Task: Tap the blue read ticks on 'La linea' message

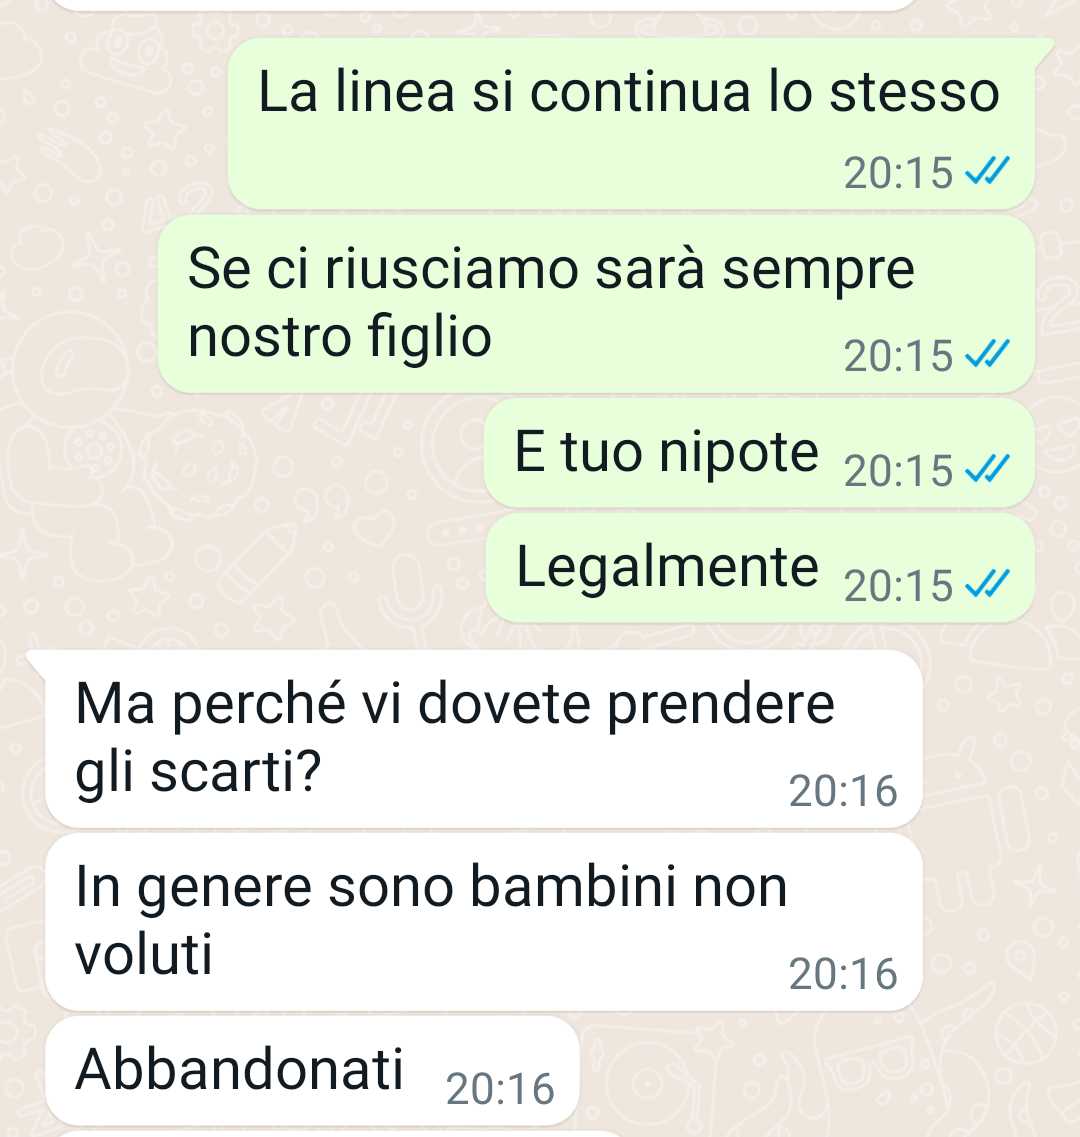Action: pos(987,173)
